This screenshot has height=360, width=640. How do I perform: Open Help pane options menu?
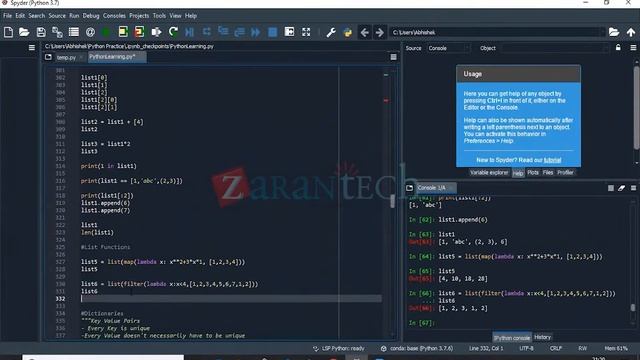click(x=633, y=48)
